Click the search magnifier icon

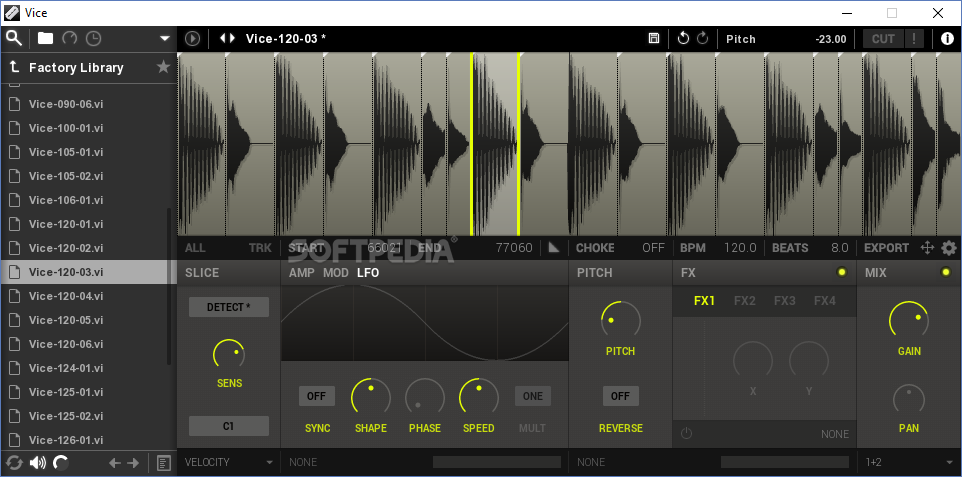click(x=14, y=38)
